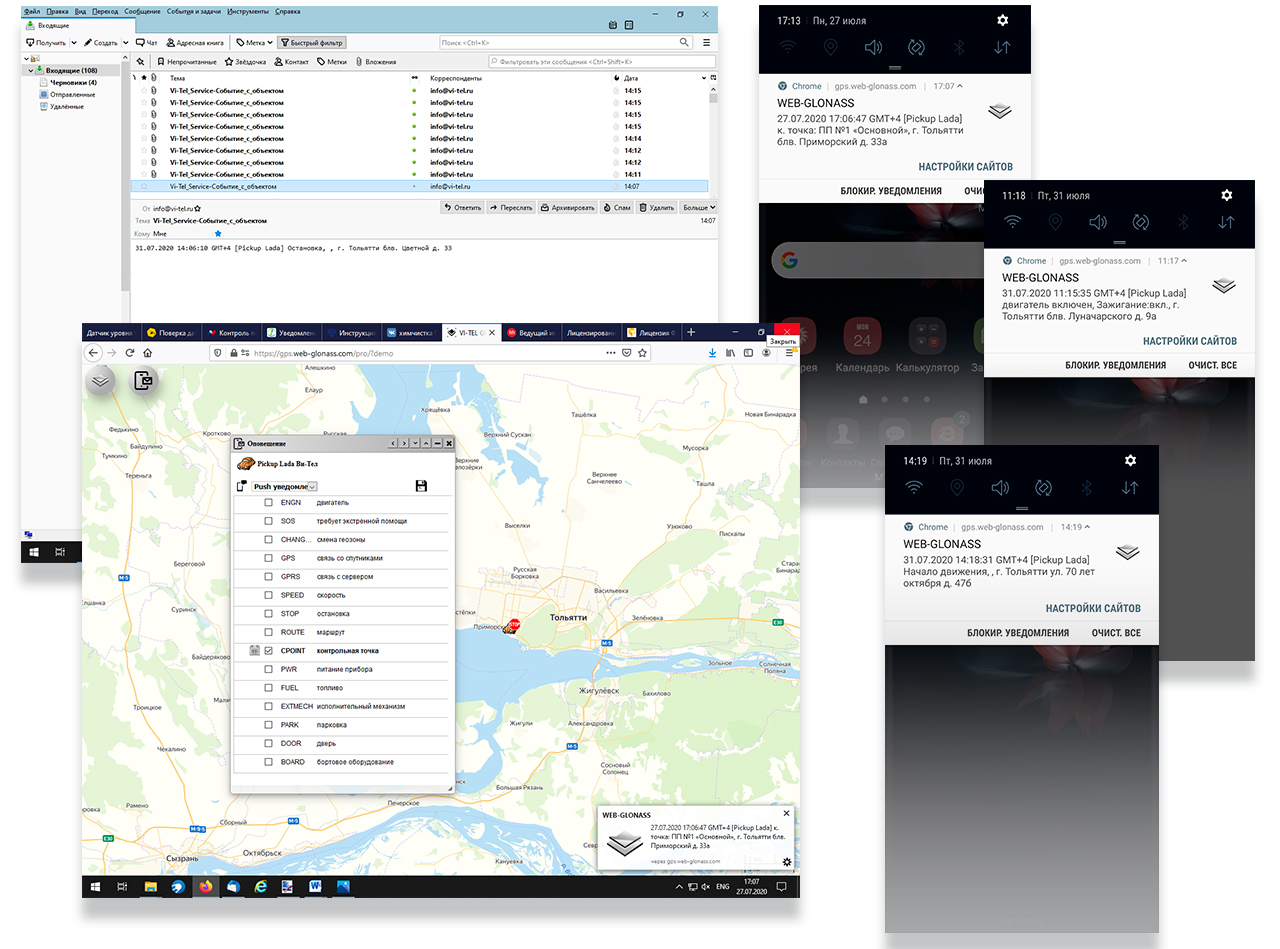Image resolution: width=1280 pixels, height=949 pixels.
Task: Toggle location on the 11:18 phone quick settings
Action: click(1055, 222)
